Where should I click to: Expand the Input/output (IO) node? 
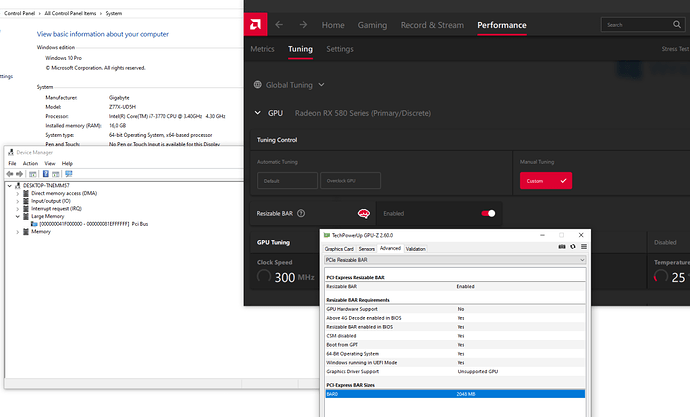18,201
